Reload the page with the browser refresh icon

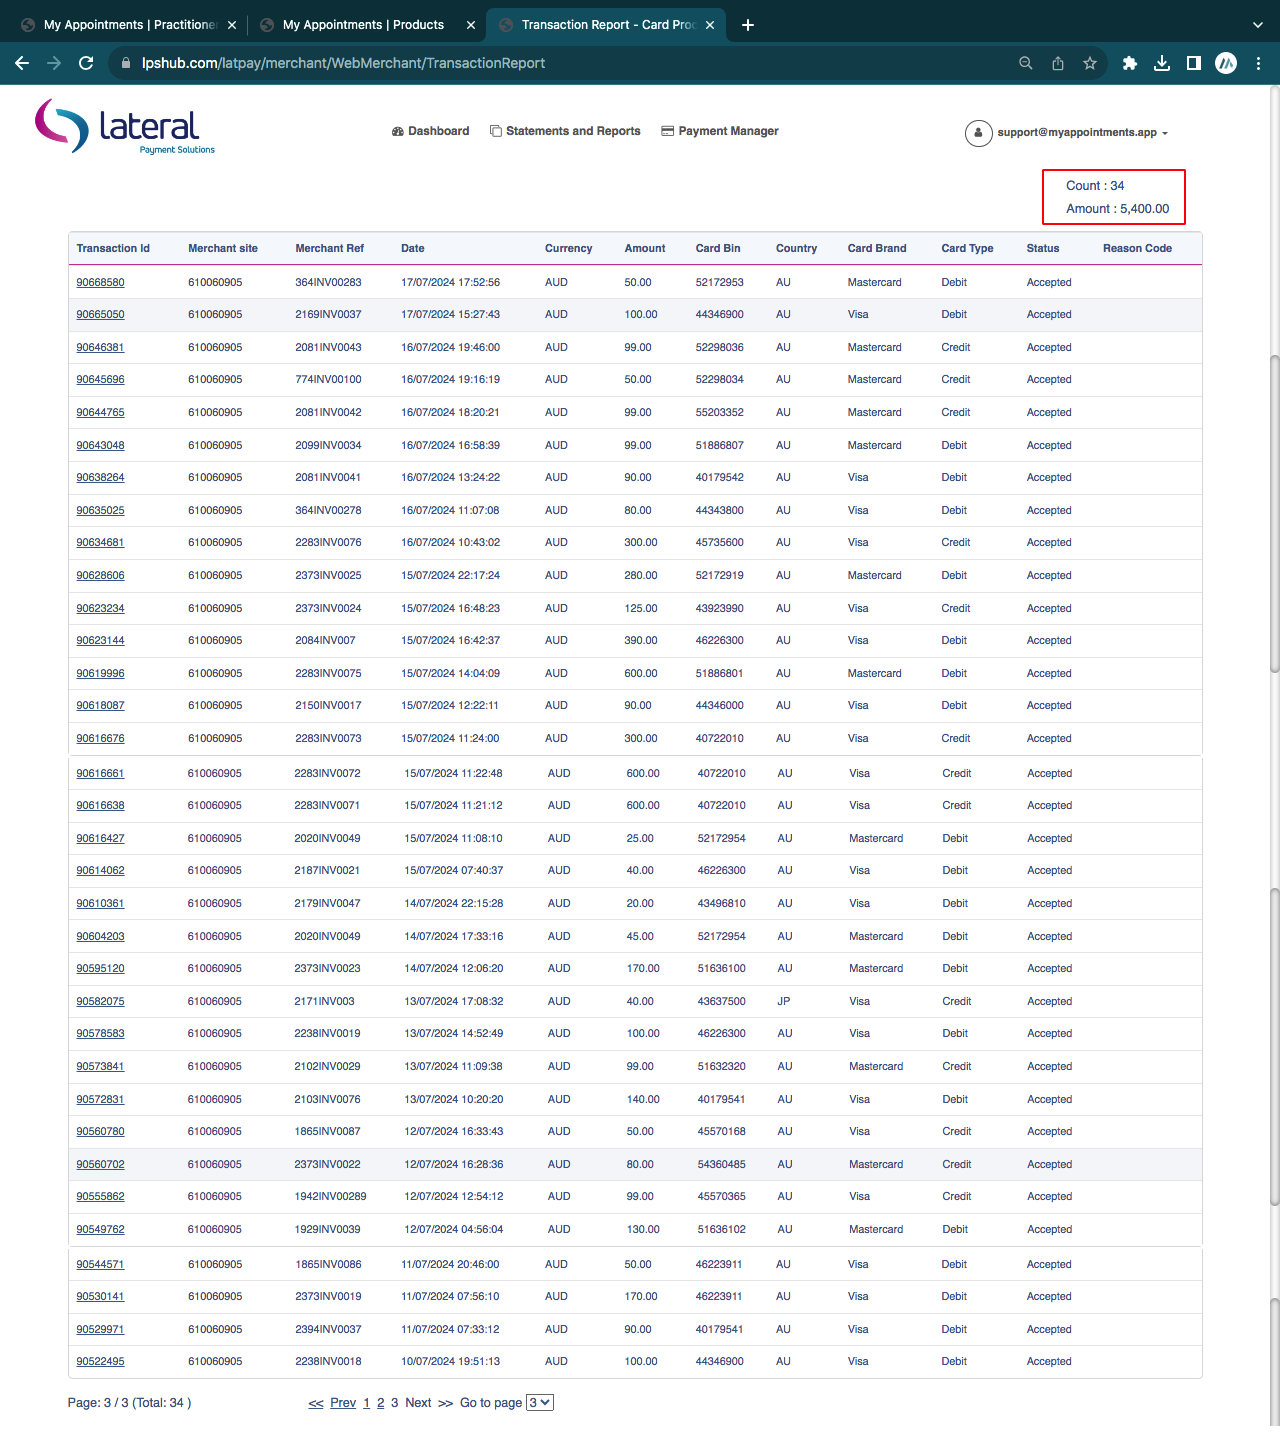86,63
